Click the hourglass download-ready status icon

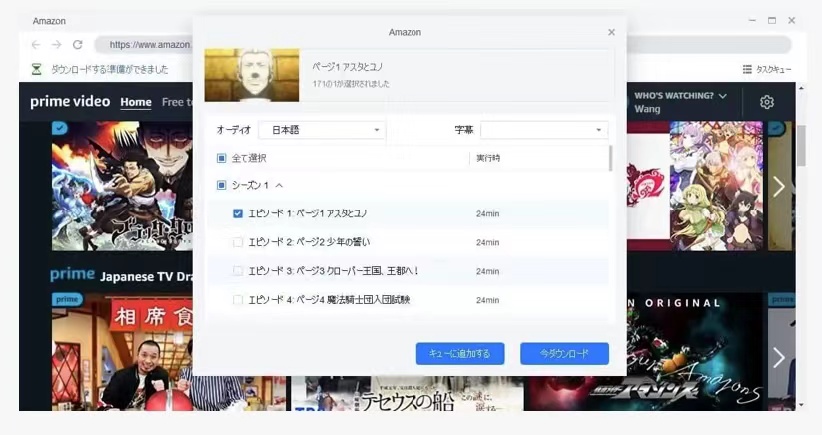(36, 69)
